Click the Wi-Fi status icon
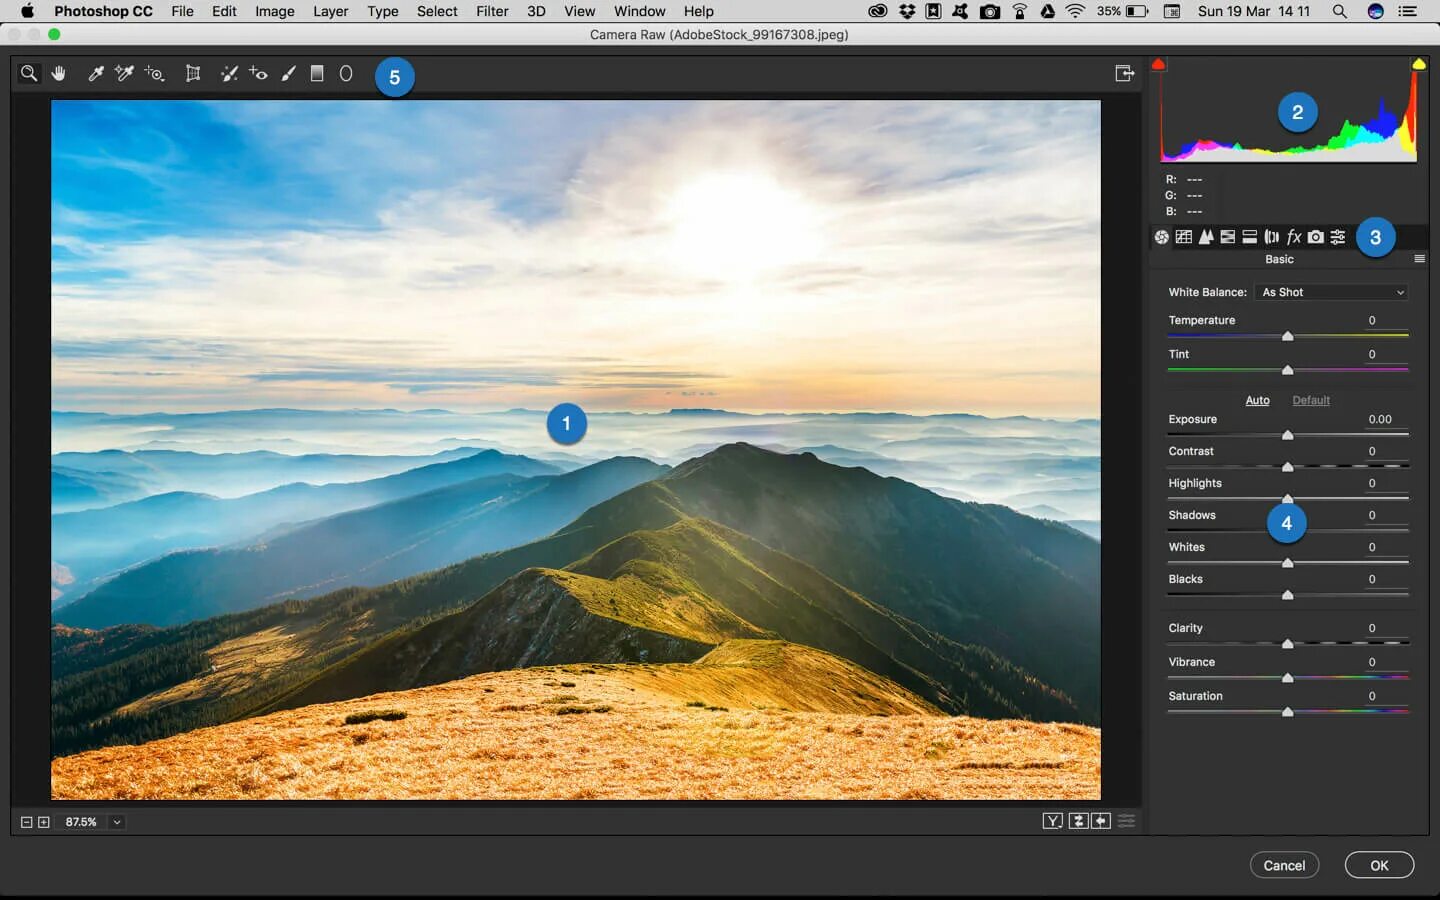The image size is (1440, 900). pyautogui.click(x=1075, y=11)
